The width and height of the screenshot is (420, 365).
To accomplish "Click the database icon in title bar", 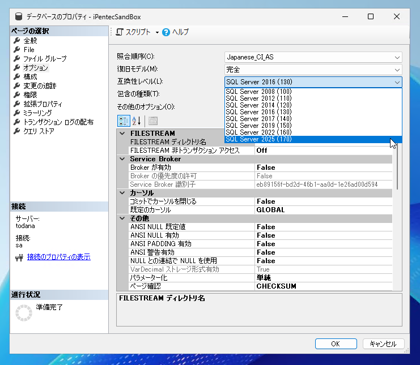I will pyautogui.click(x=19, y=16).
